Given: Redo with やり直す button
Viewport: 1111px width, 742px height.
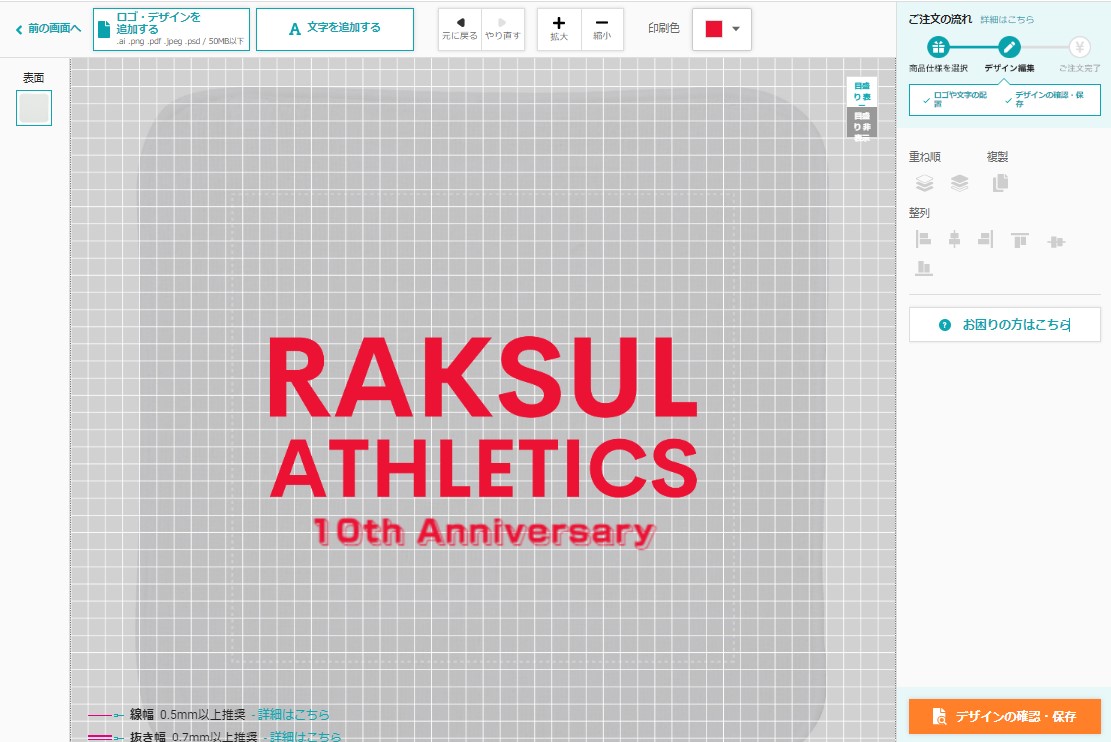Looking at the screenshot, I should [x=503, y=30].
